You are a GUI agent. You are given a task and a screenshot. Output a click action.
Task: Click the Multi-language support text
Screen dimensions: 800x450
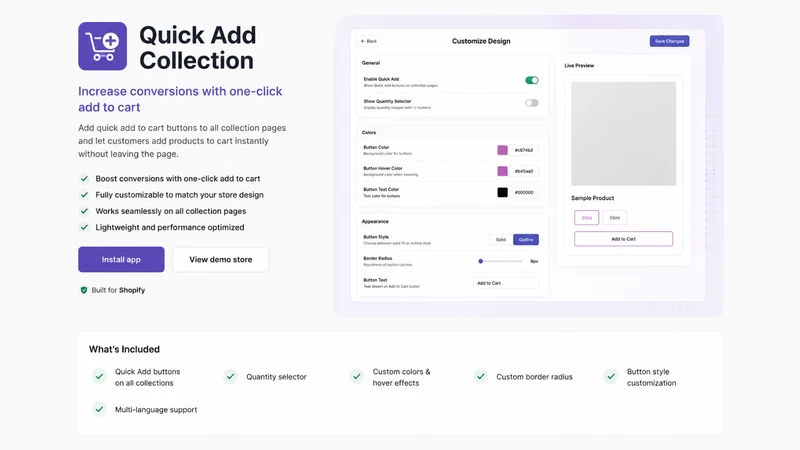click(x=156, y=409)
